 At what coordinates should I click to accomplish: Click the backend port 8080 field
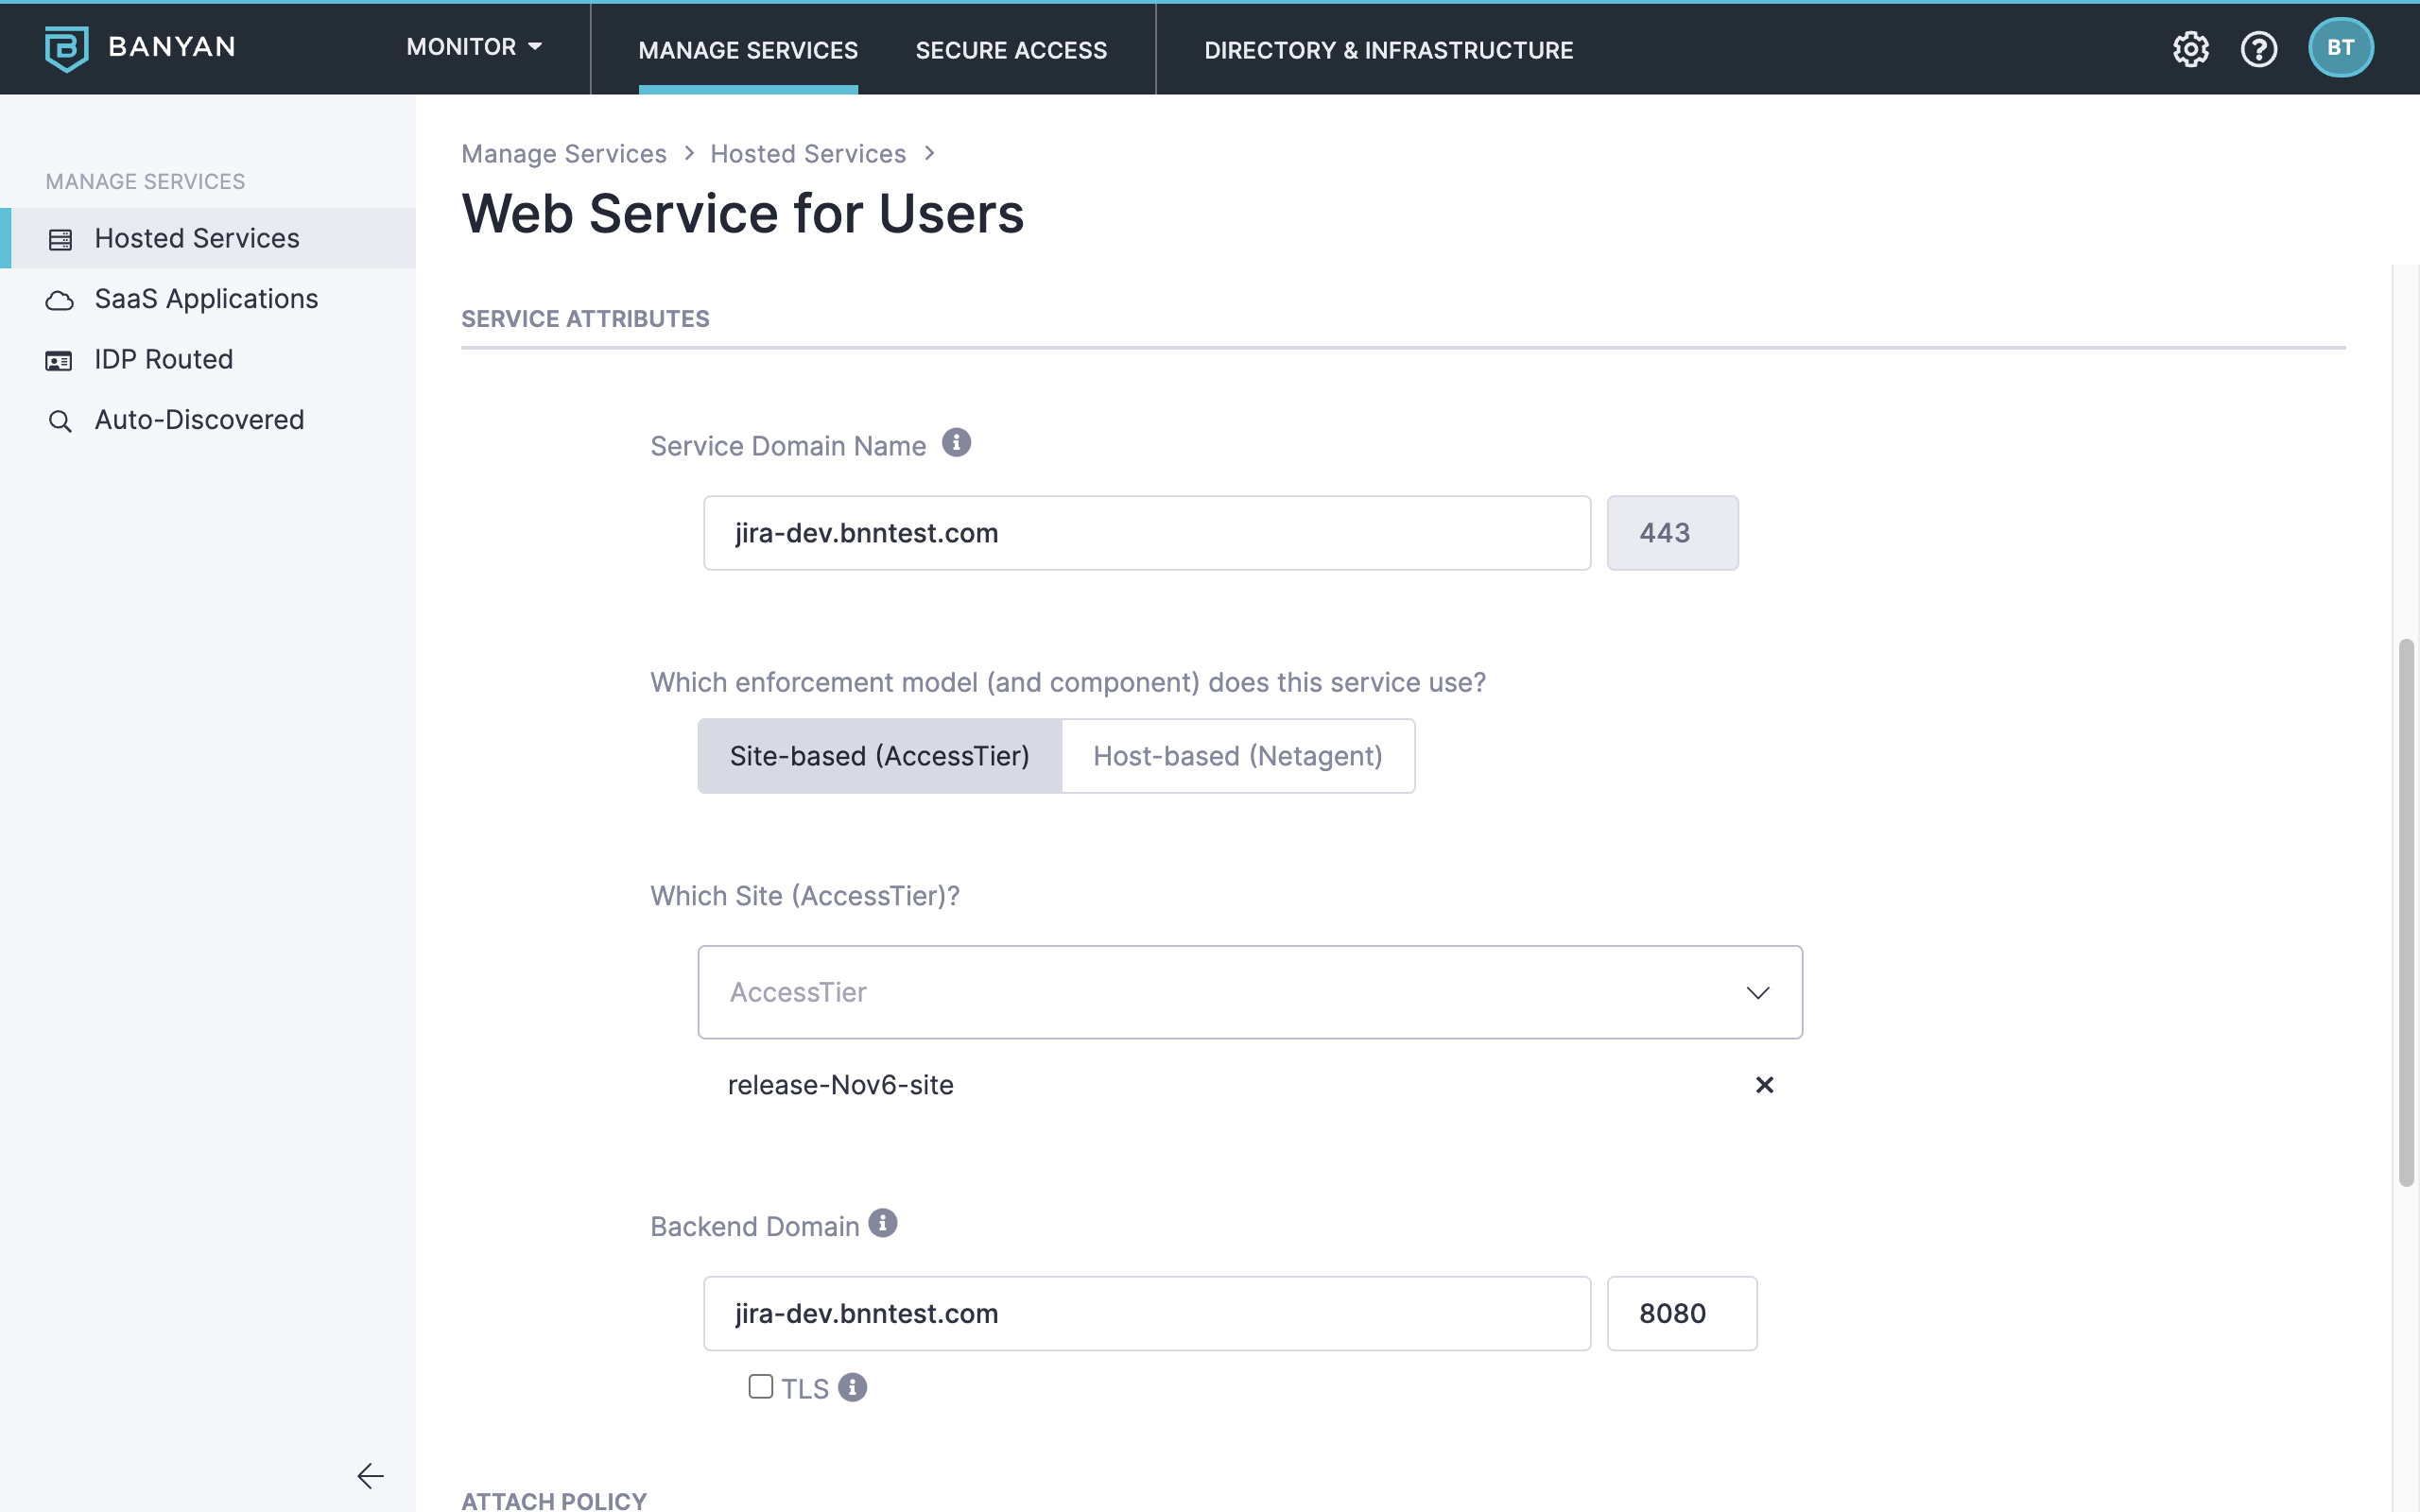point(1681,1313)
